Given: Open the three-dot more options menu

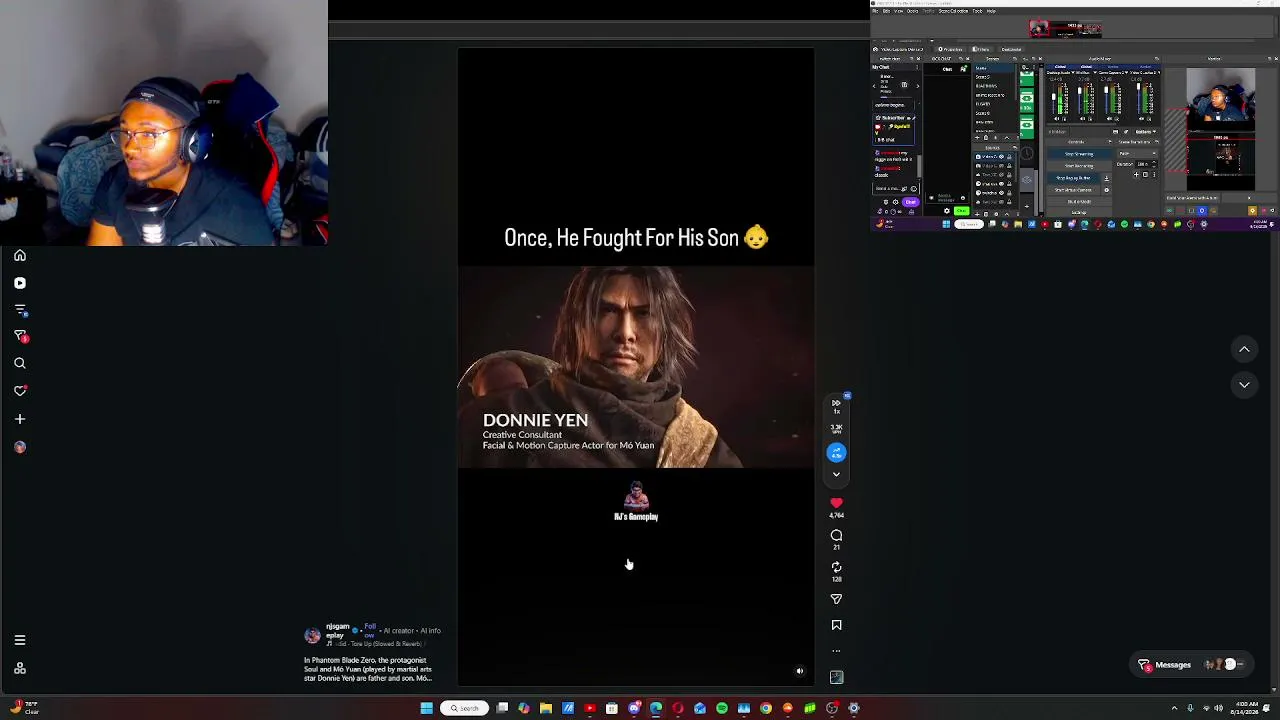Looking at the screenshot, I should [x=836, y=651].
